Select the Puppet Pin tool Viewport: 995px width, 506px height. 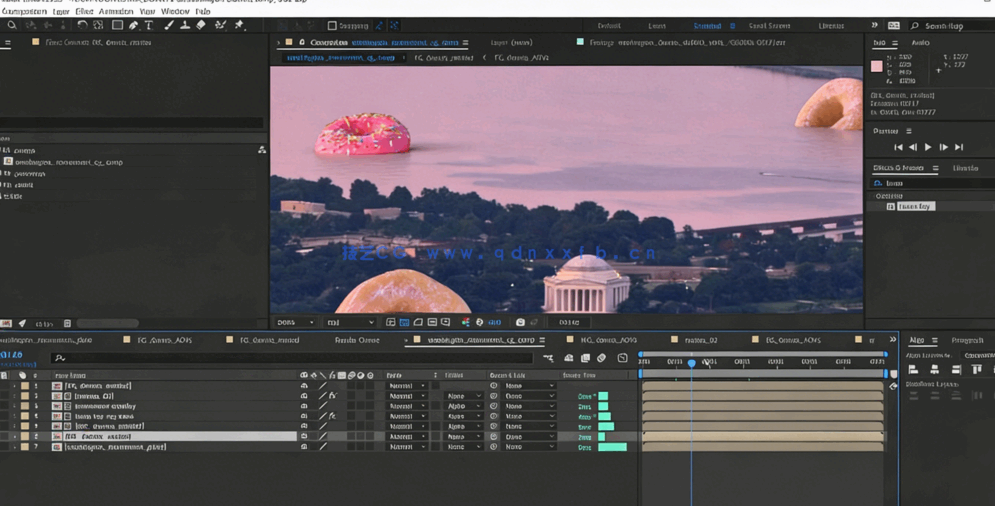[239, 25]
